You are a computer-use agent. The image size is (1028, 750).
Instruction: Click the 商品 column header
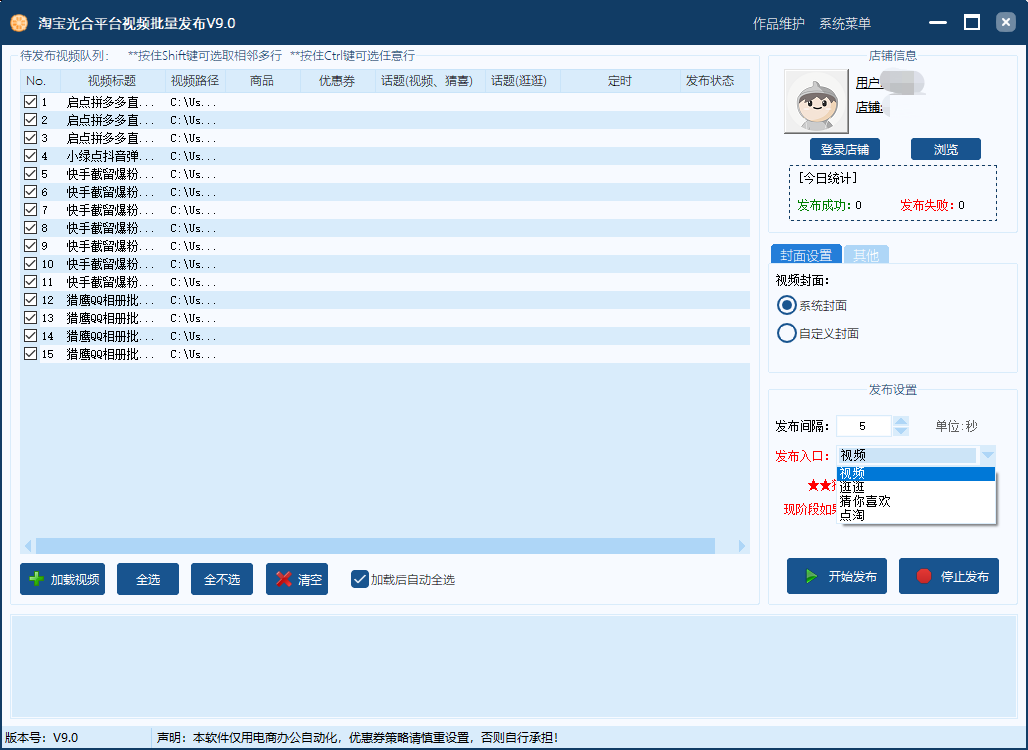262,81
